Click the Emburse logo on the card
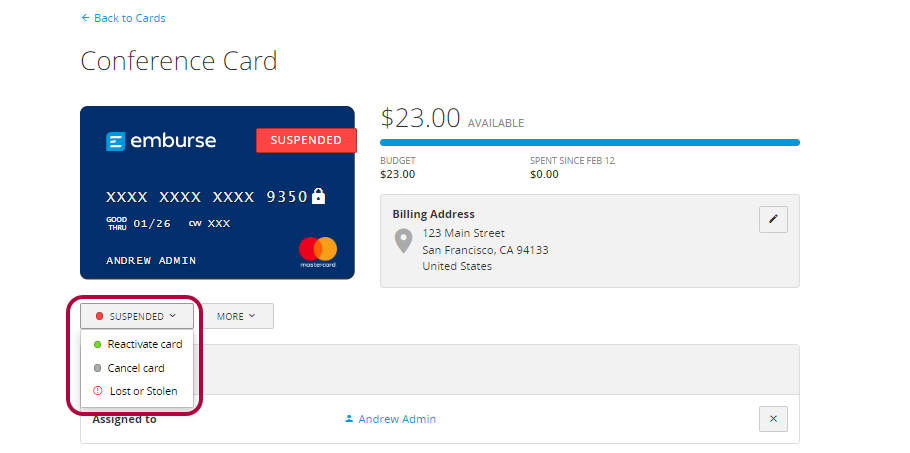 (x=161, y=141)
